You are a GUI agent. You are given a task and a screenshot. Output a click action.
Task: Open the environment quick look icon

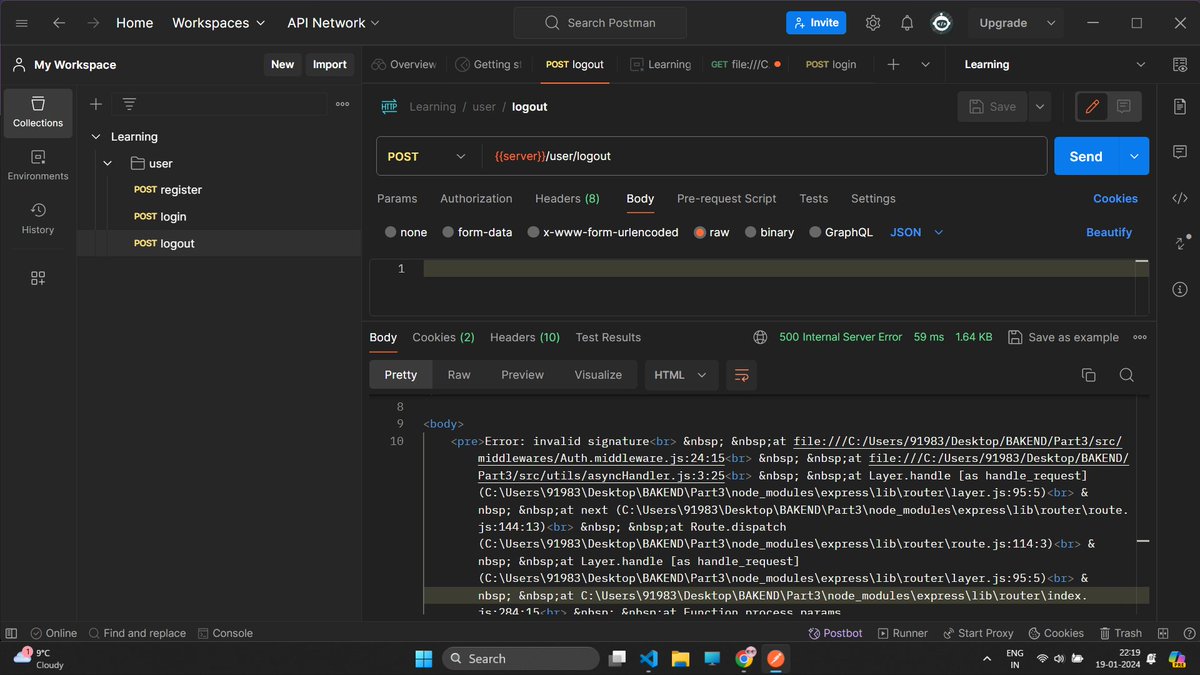[x=1180, y=64]
